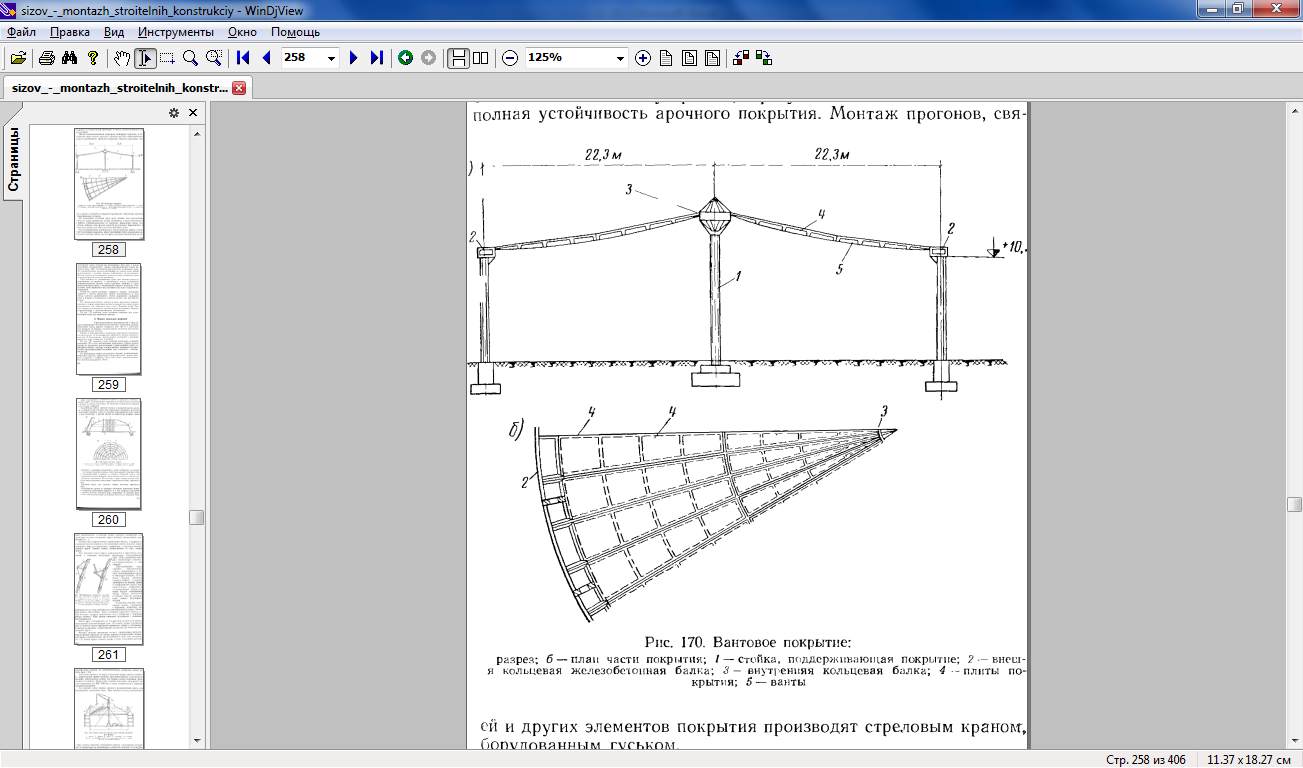This screenshot has height=768, width=1303.
Task: Toggle continuous single-page layout
Action: 458,58
